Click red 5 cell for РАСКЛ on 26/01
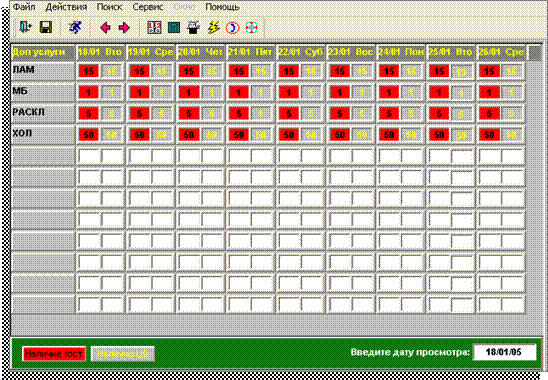Viewport: 548px width, 380px height. [x=489, y=114]
